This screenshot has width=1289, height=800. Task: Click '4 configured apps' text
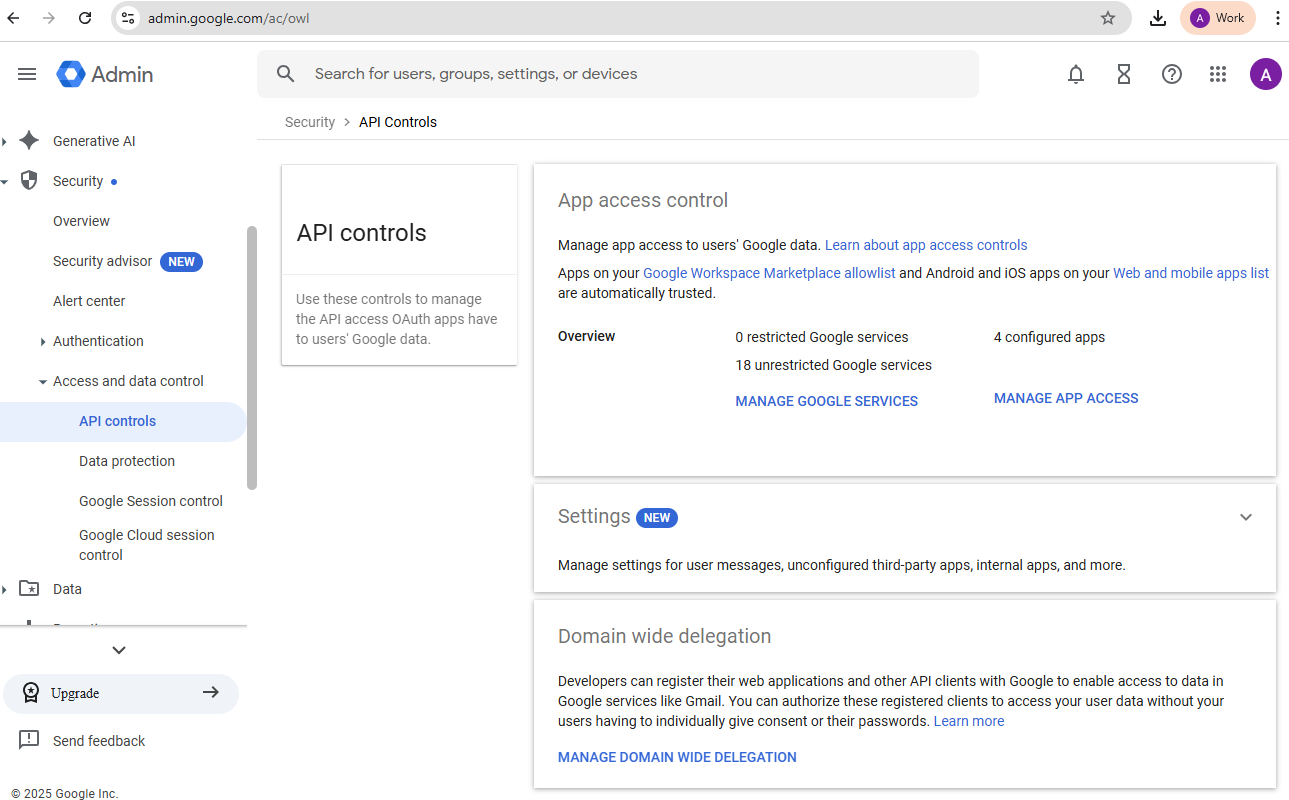(x=1049, y=337)
